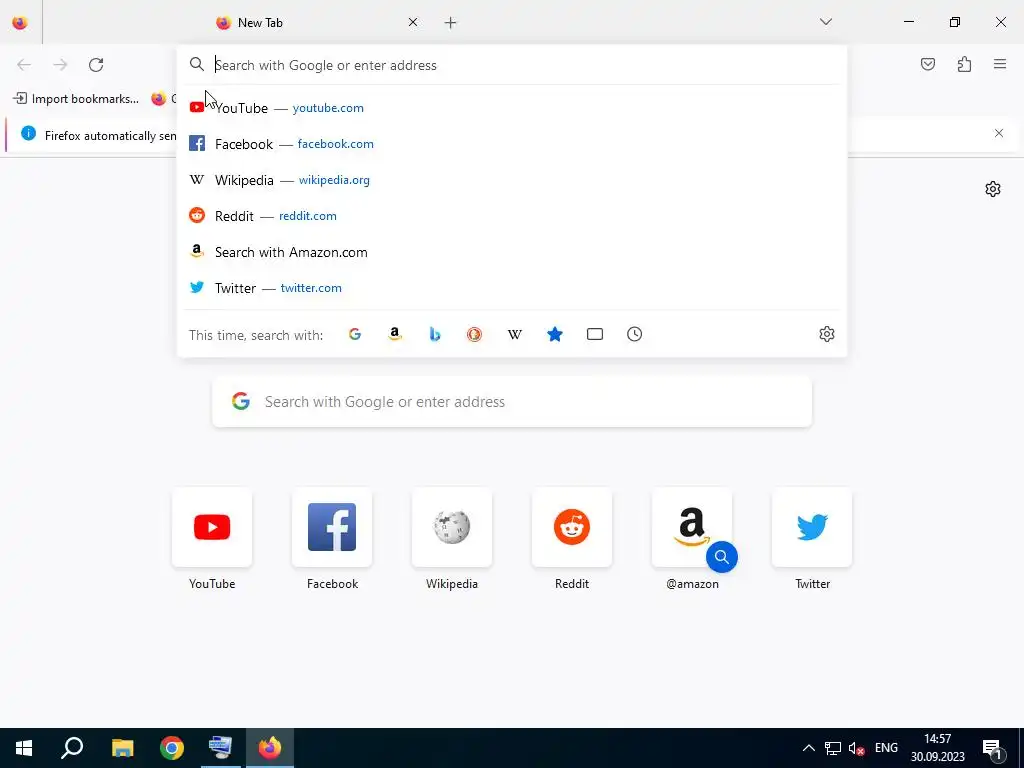Click the page Google search box
The image size is (1024, 768).
point(512,402)
